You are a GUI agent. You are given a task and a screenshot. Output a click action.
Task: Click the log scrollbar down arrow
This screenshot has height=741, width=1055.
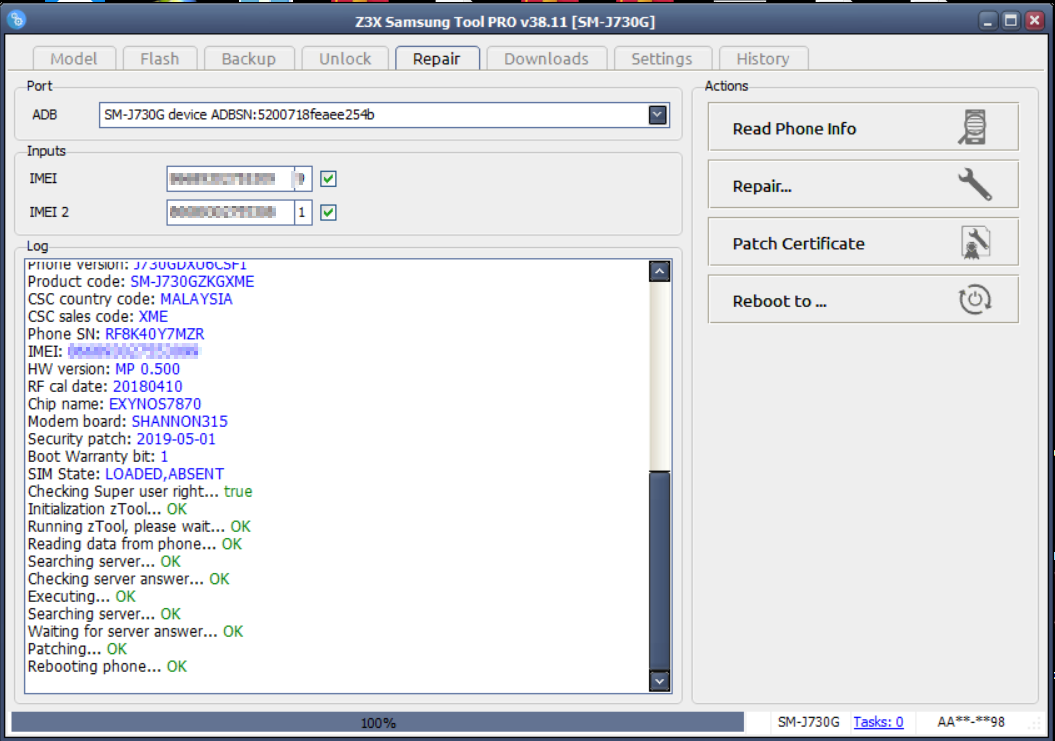[659, 681]
